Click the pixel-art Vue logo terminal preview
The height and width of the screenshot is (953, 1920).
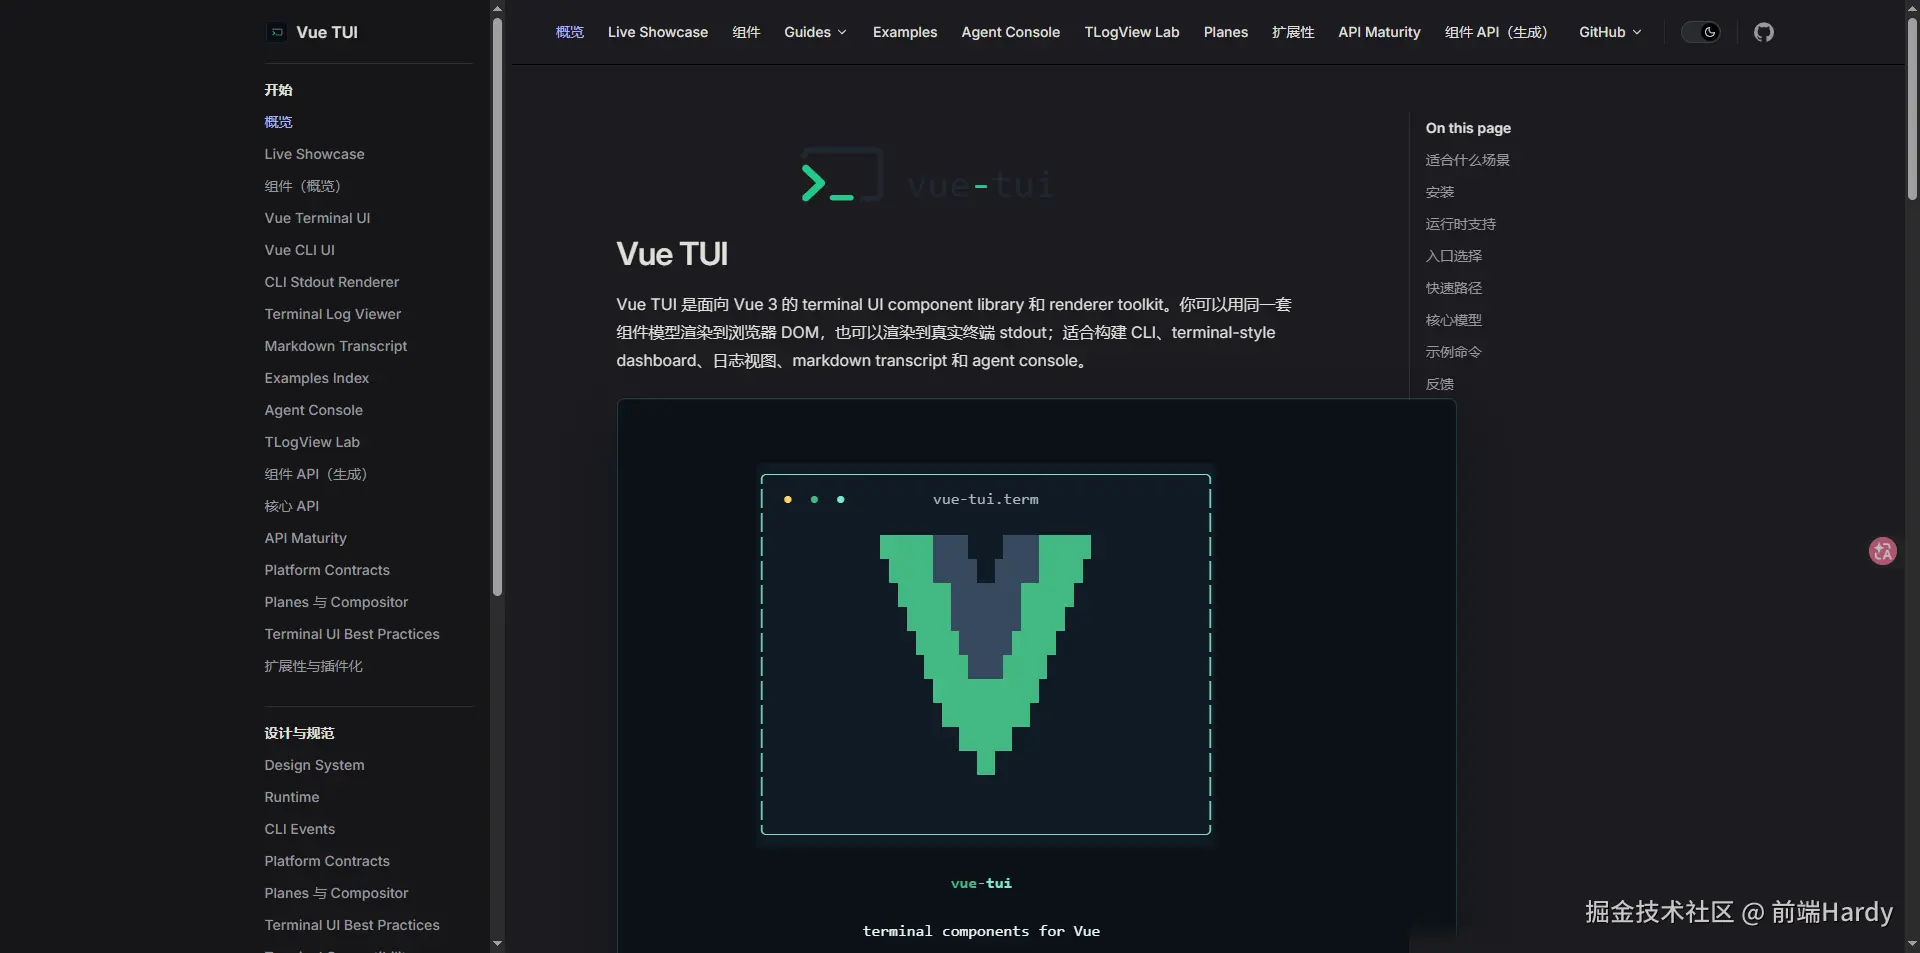coord(986,654)
